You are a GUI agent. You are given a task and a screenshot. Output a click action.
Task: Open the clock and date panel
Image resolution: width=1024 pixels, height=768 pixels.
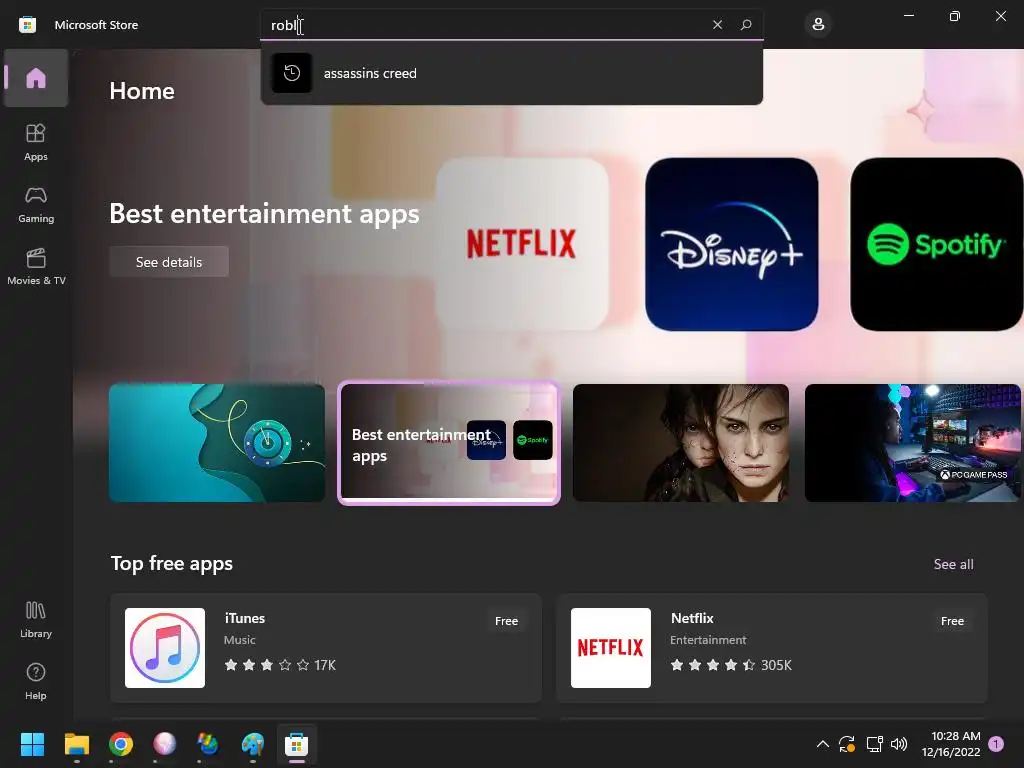pyautogui.click(x=951, y=744)
